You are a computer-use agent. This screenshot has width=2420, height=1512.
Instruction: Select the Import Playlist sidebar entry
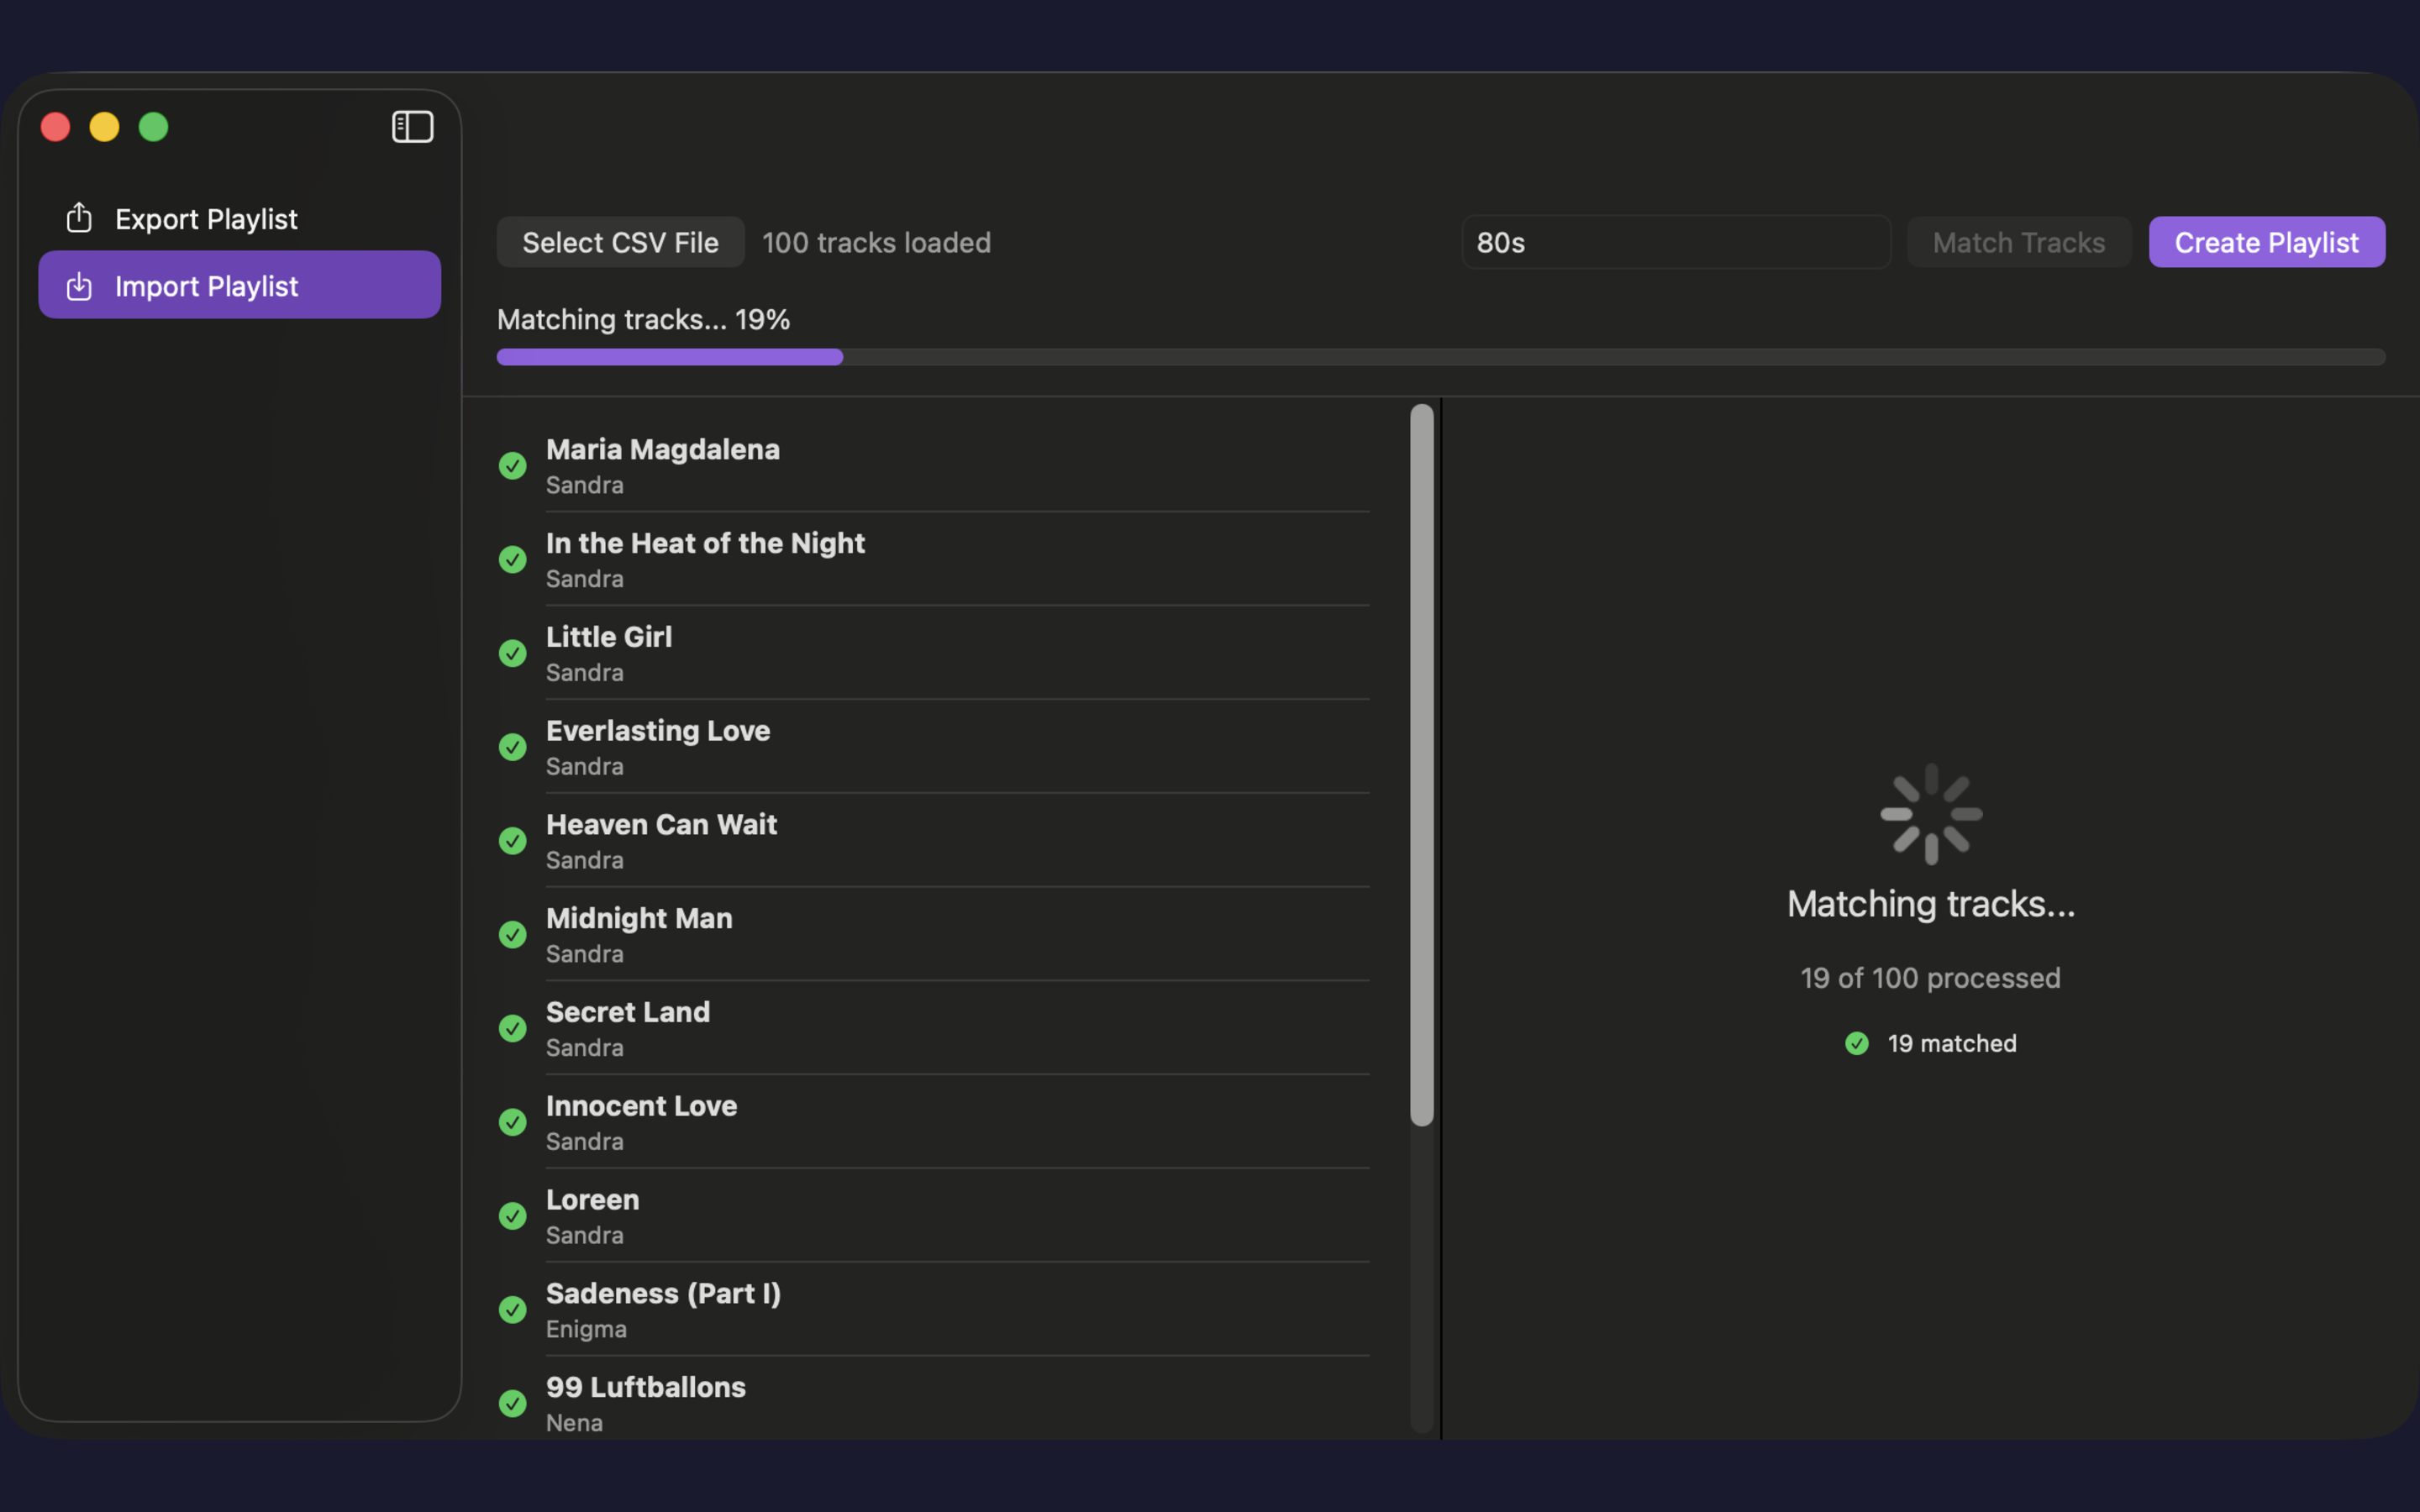point(239,286)
